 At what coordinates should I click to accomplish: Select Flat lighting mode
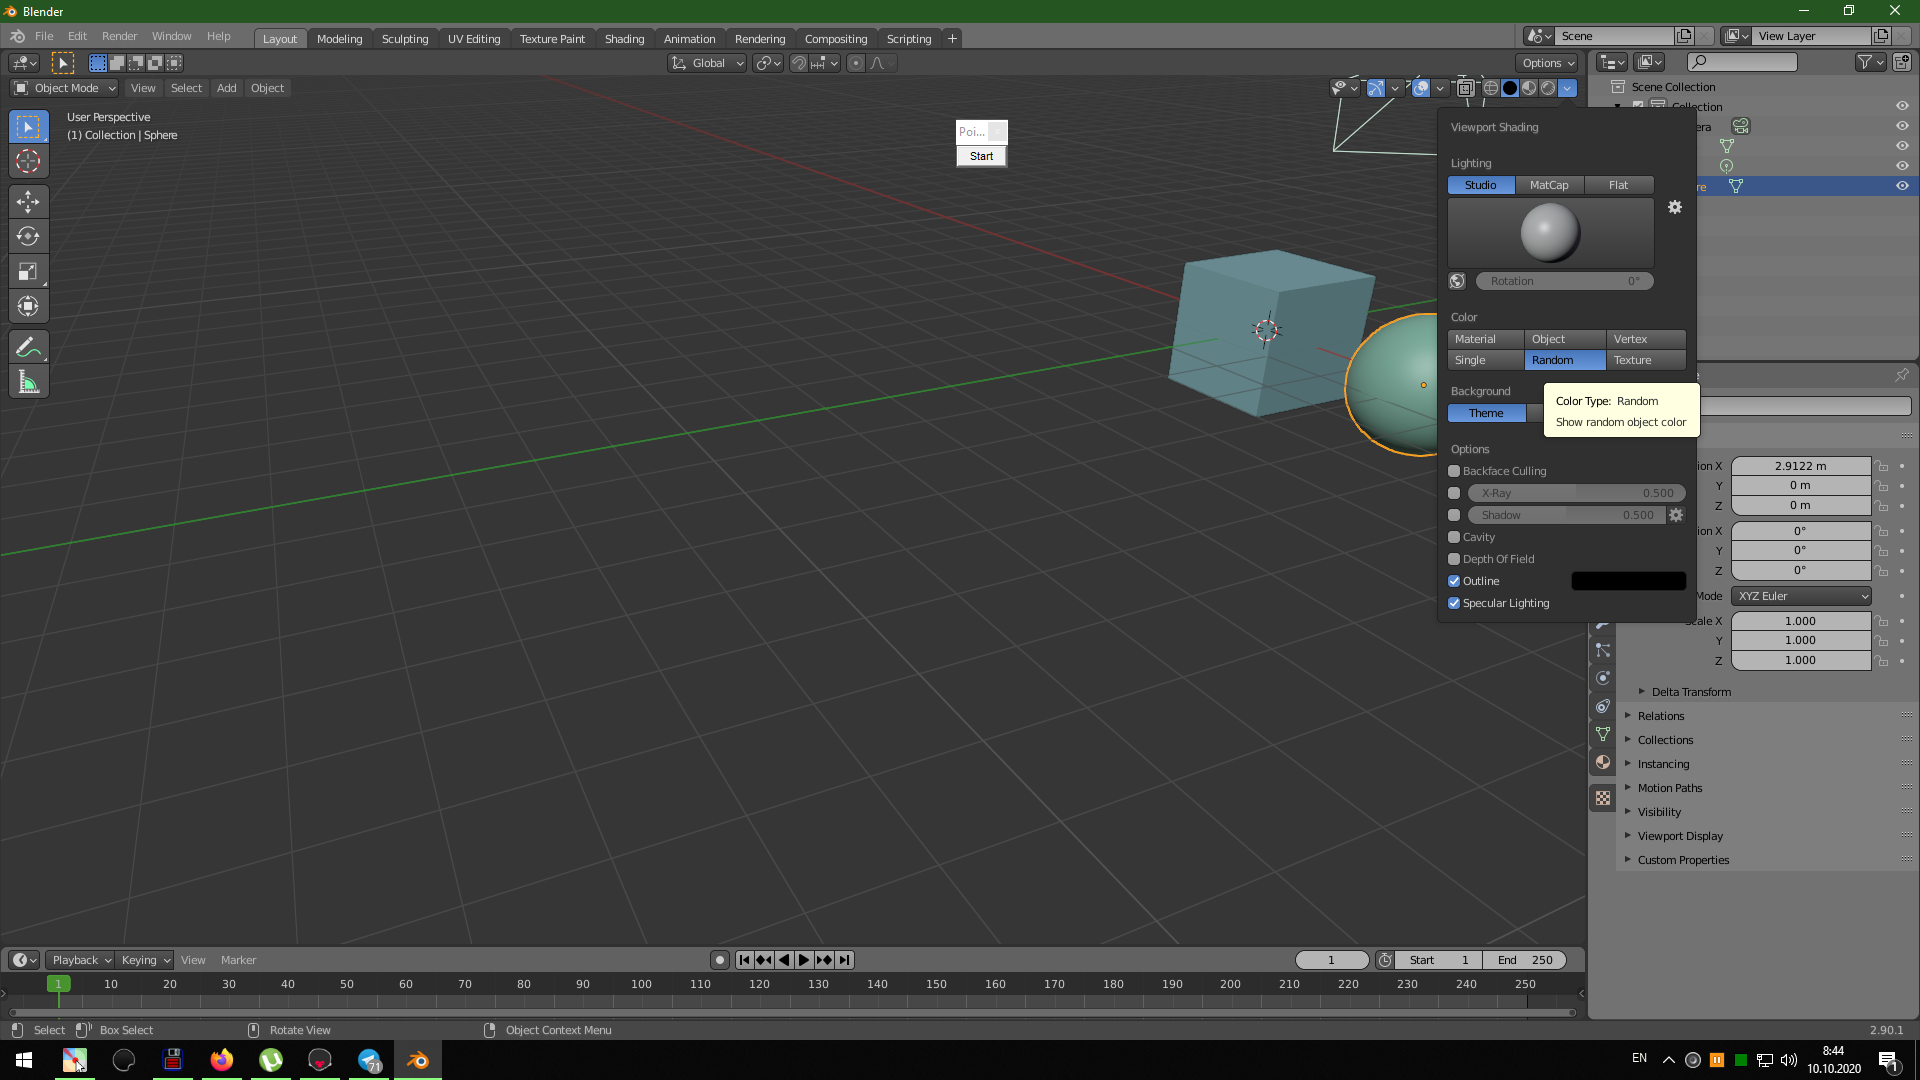coord(1619,185)
